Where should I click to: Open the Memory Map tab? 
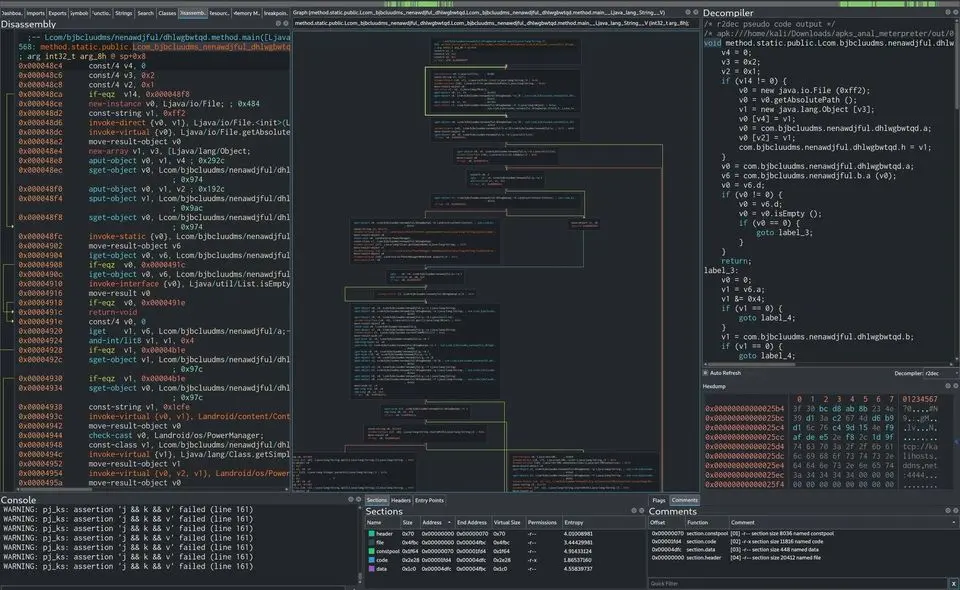[246, 13]
